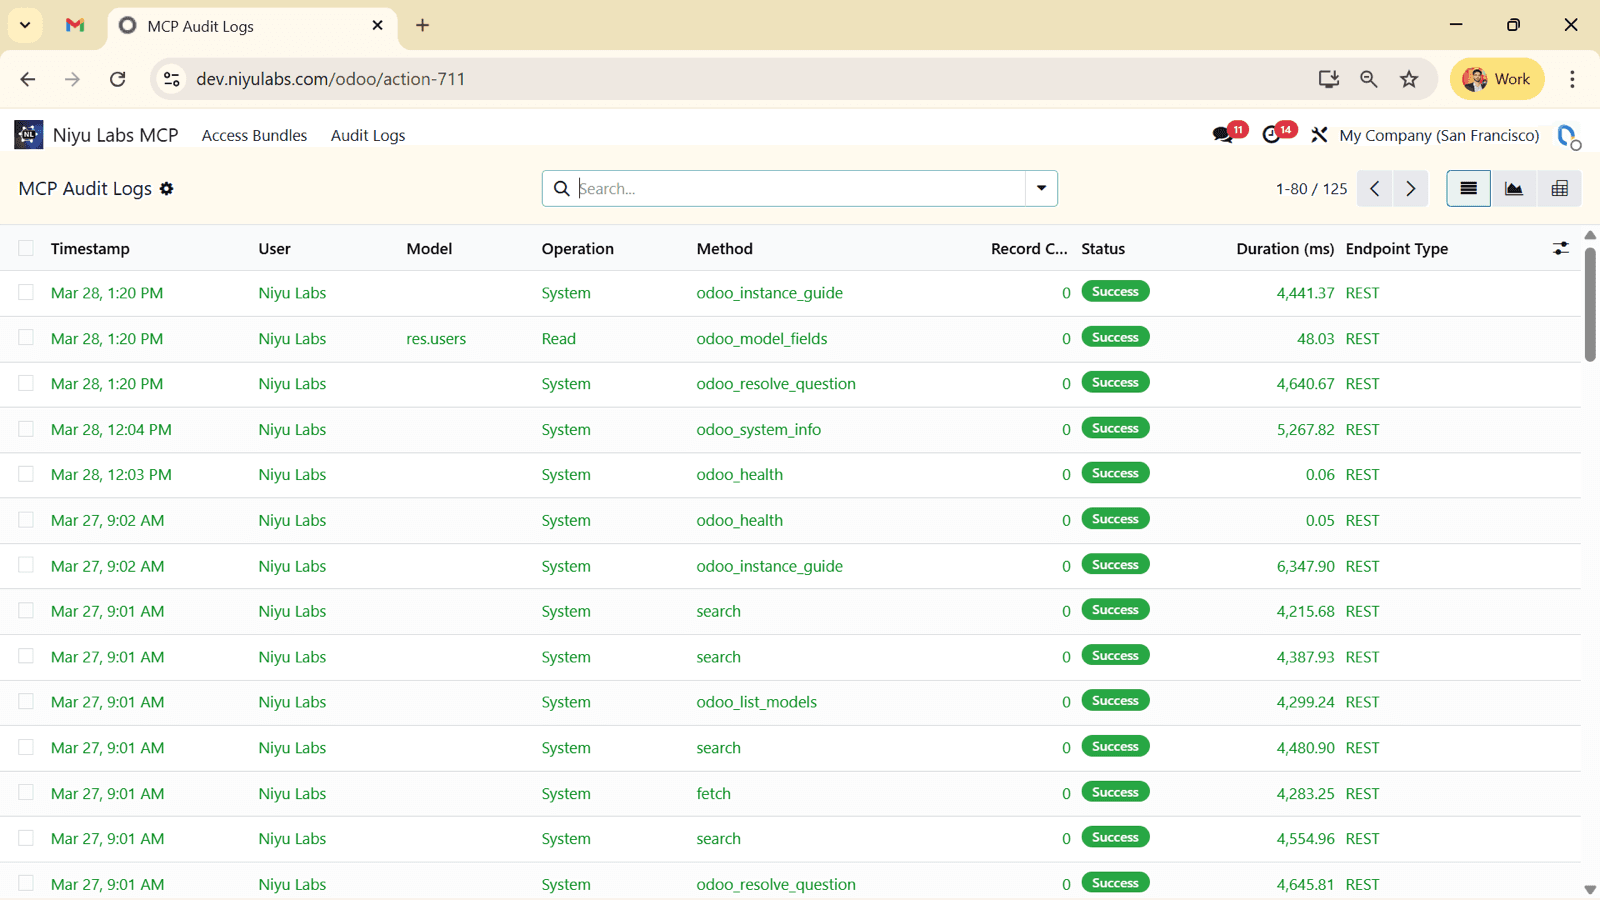Reload the current page
The width and height of the screenshot is (1600, 900).
click(x=118, y=79)
